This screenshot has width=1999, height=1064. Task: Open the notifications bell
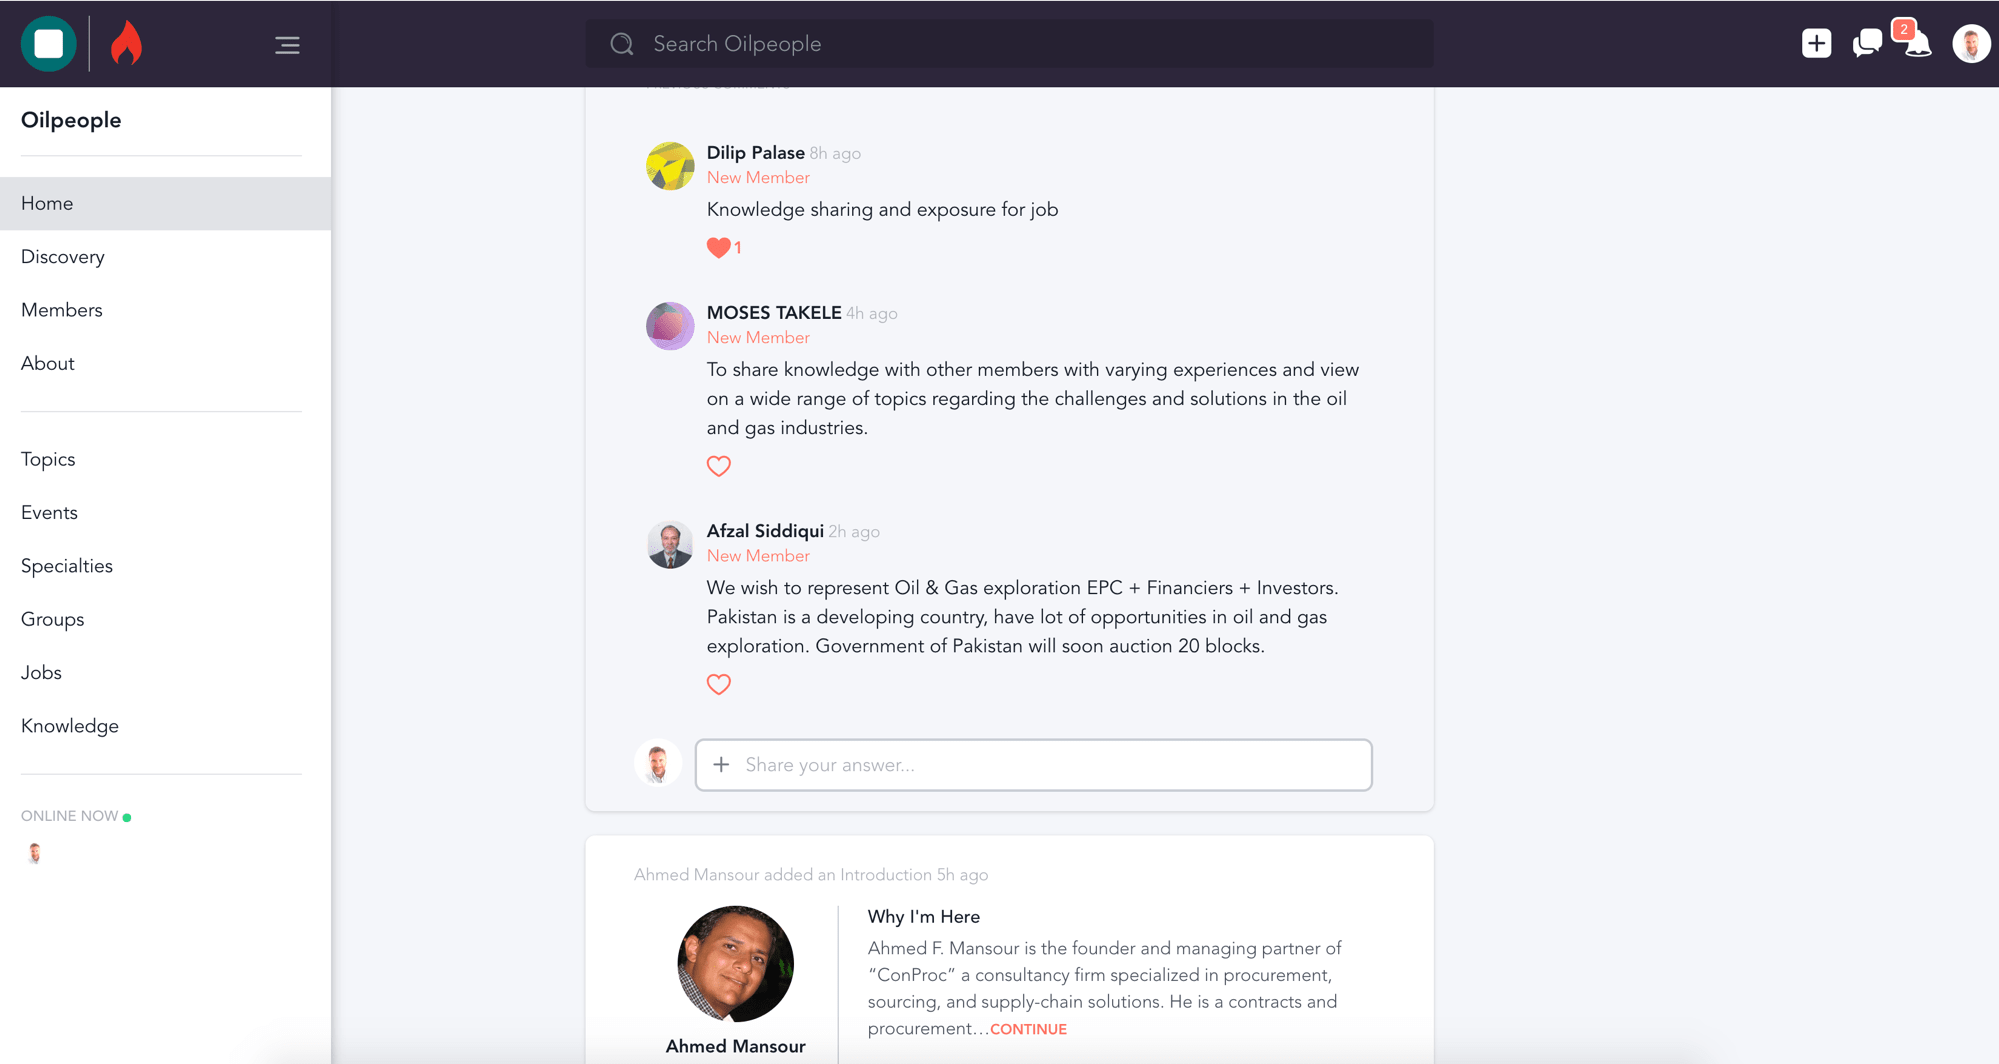(1917, 46)
